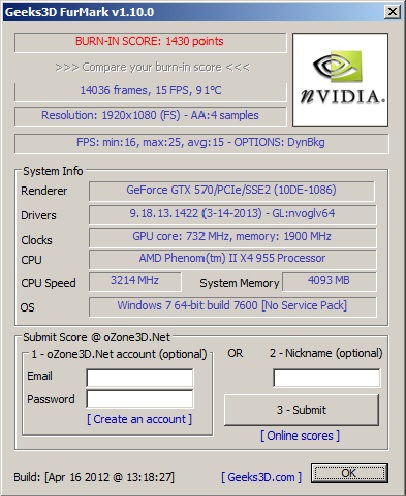406x496 pixels.
Task: Click the 3214 MHz CPU speed value
Action: click(135, 280)
